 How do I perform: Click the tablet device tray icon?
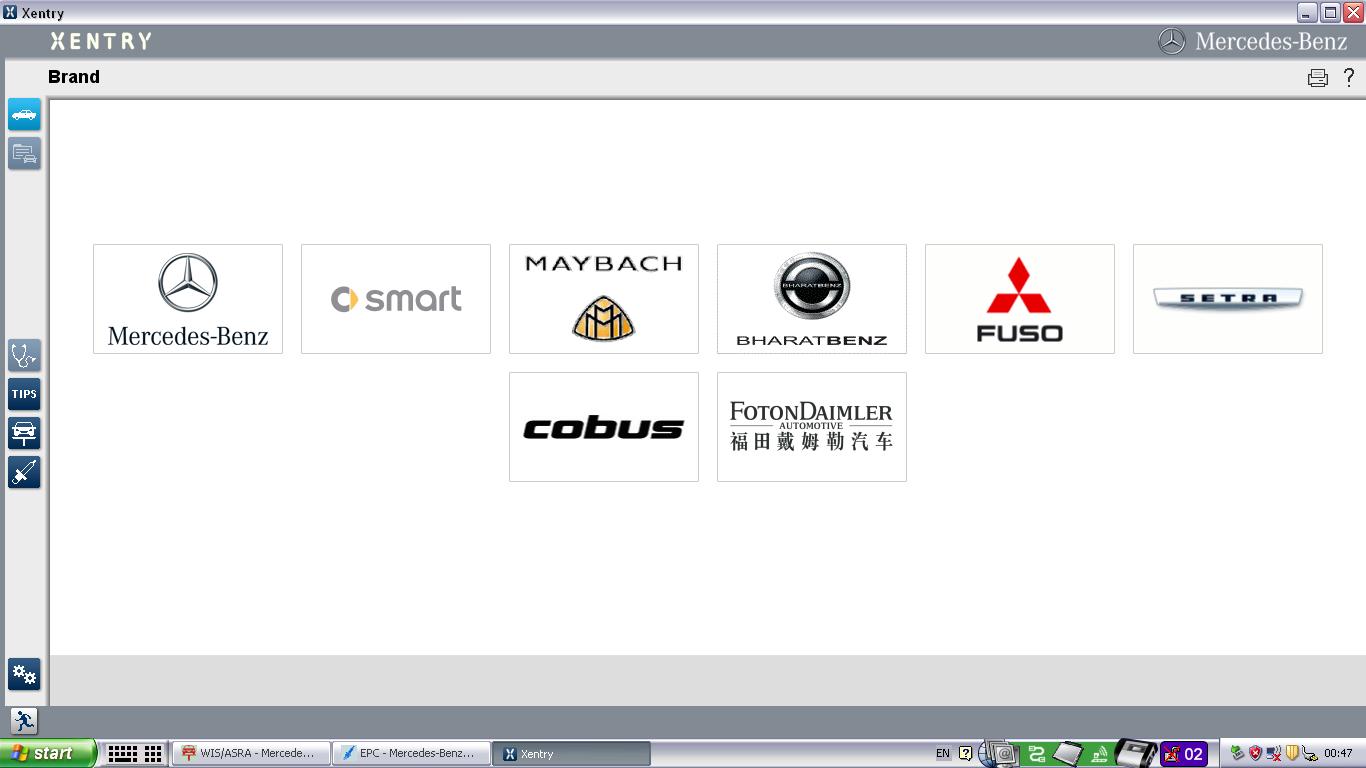(1068, 753)
